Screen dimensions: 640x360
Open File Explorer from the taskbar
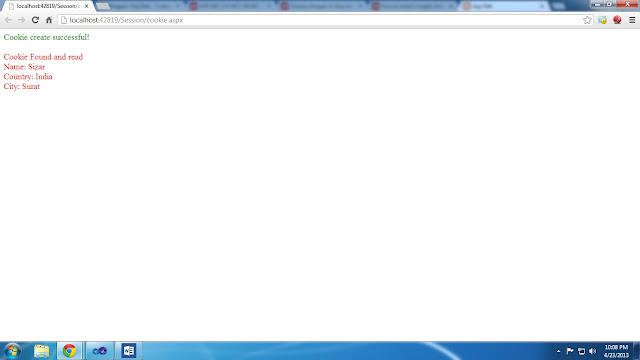41,351
